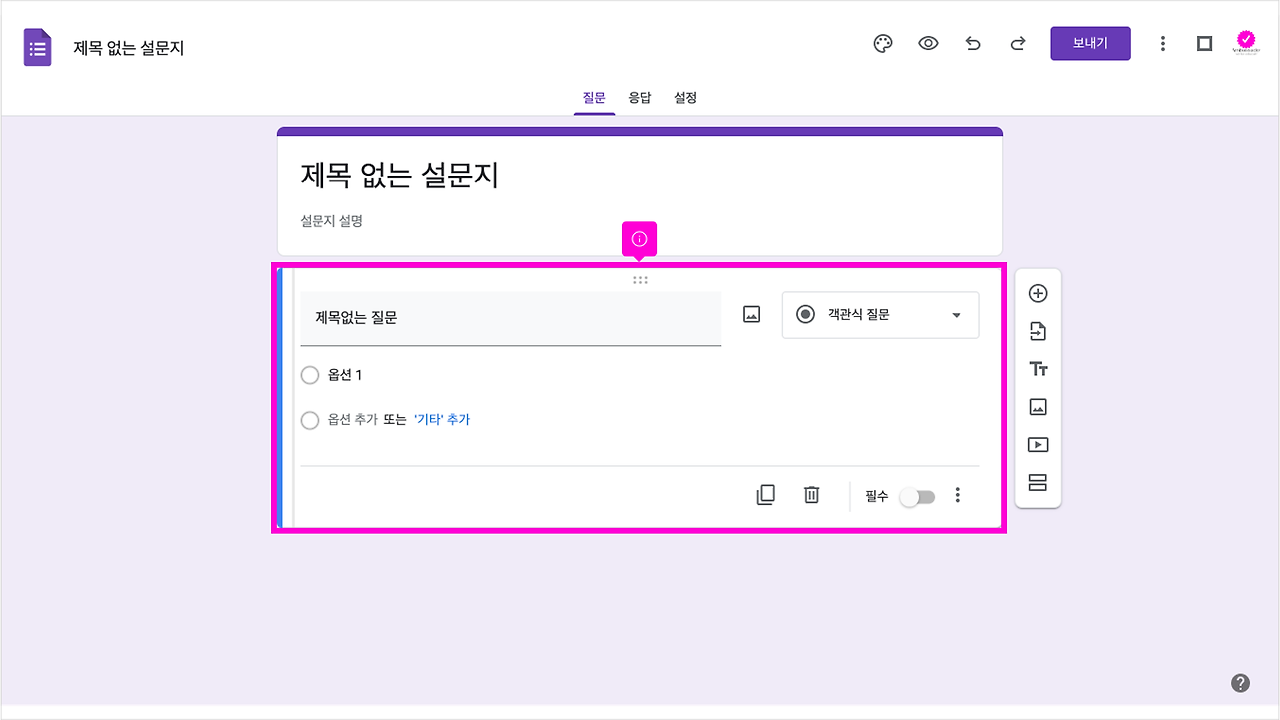This screenshot has height=720, width=1280.
Task: Preview the form with the eye icon
Action: tap(928, 43)
